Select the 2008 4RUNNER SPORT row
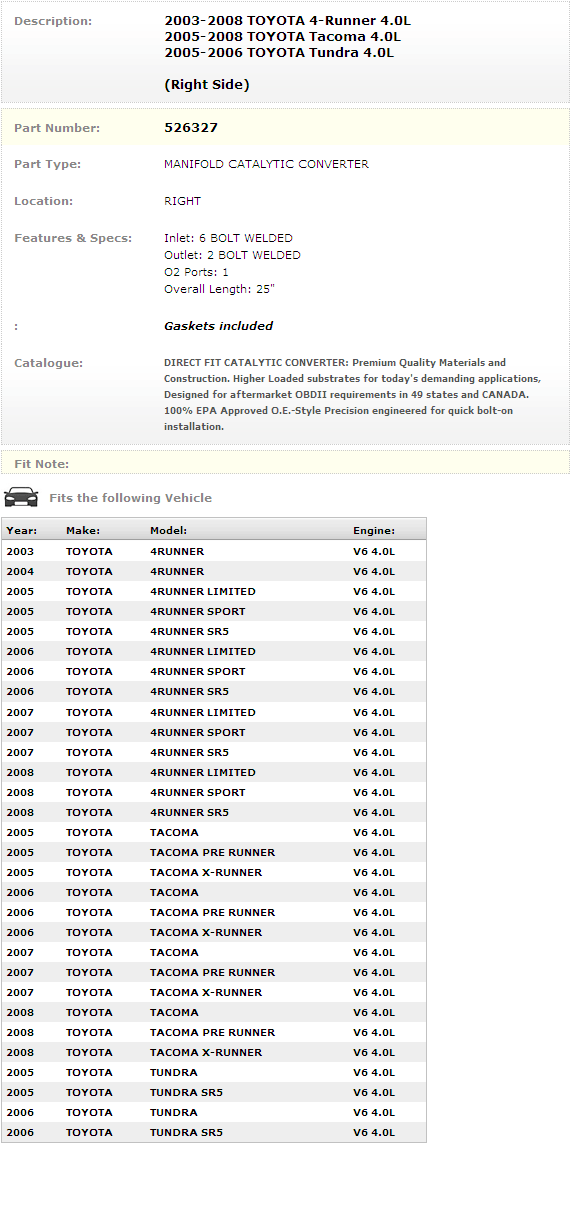The height and width of the screenshot is (1227, 570). (x=214, y=792)
